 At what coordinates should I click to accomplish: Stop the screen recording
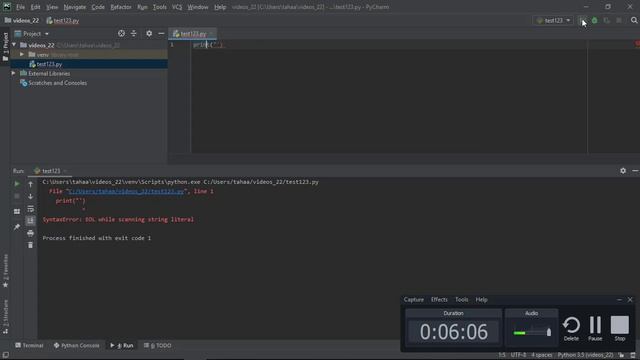tap(620, 329)
